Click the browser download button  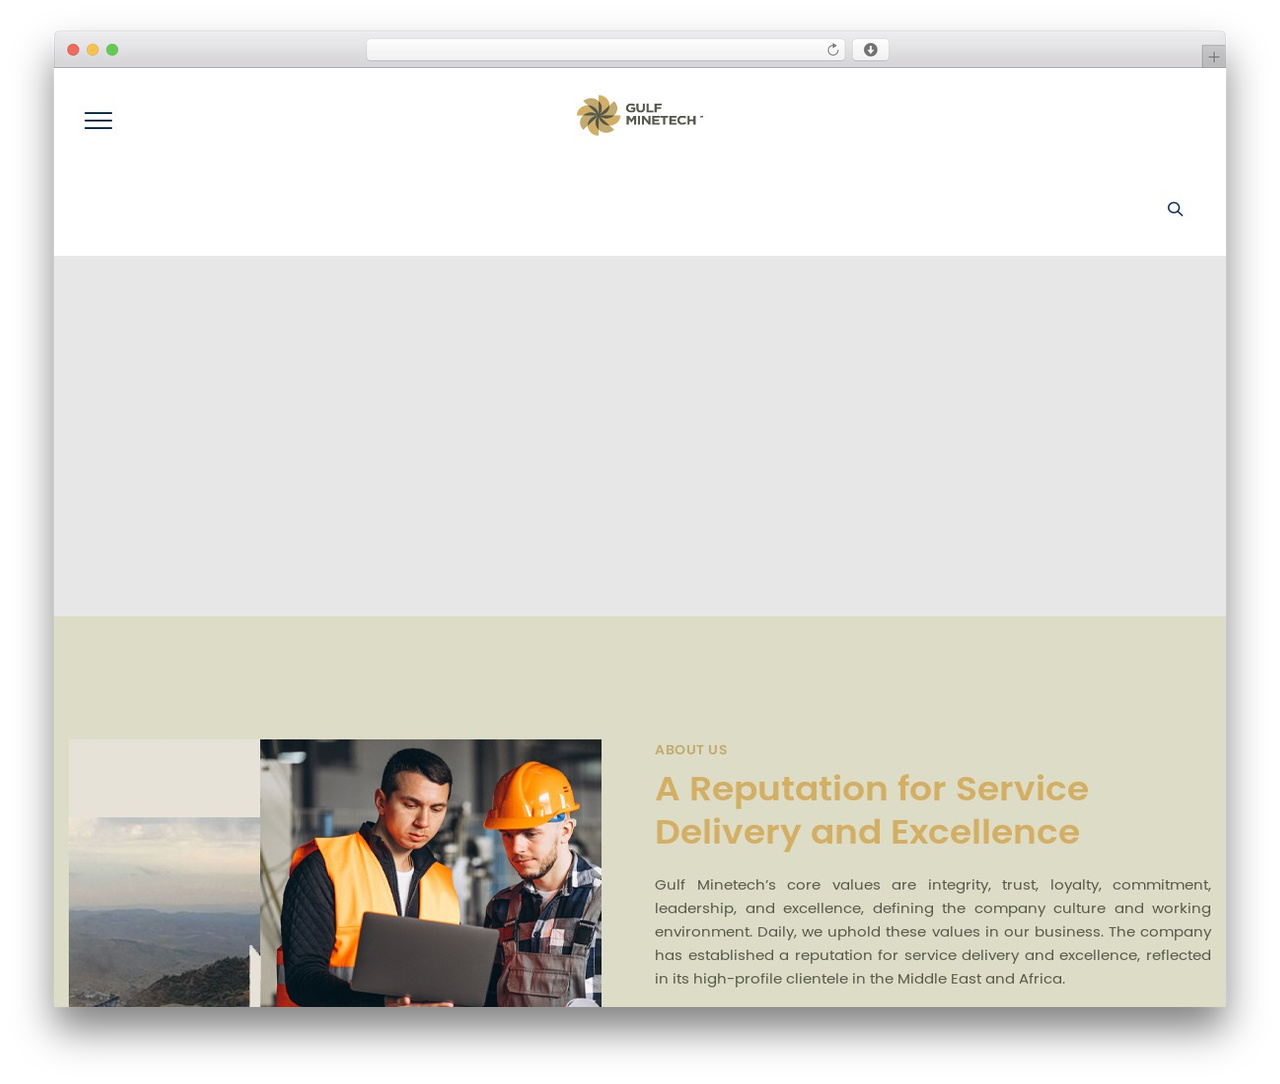(x=870, y=50)
